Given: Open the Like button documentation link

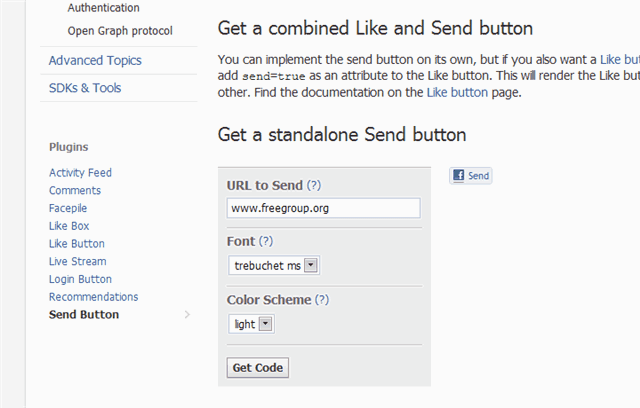Looking at the screenshot, I should 457,92.
